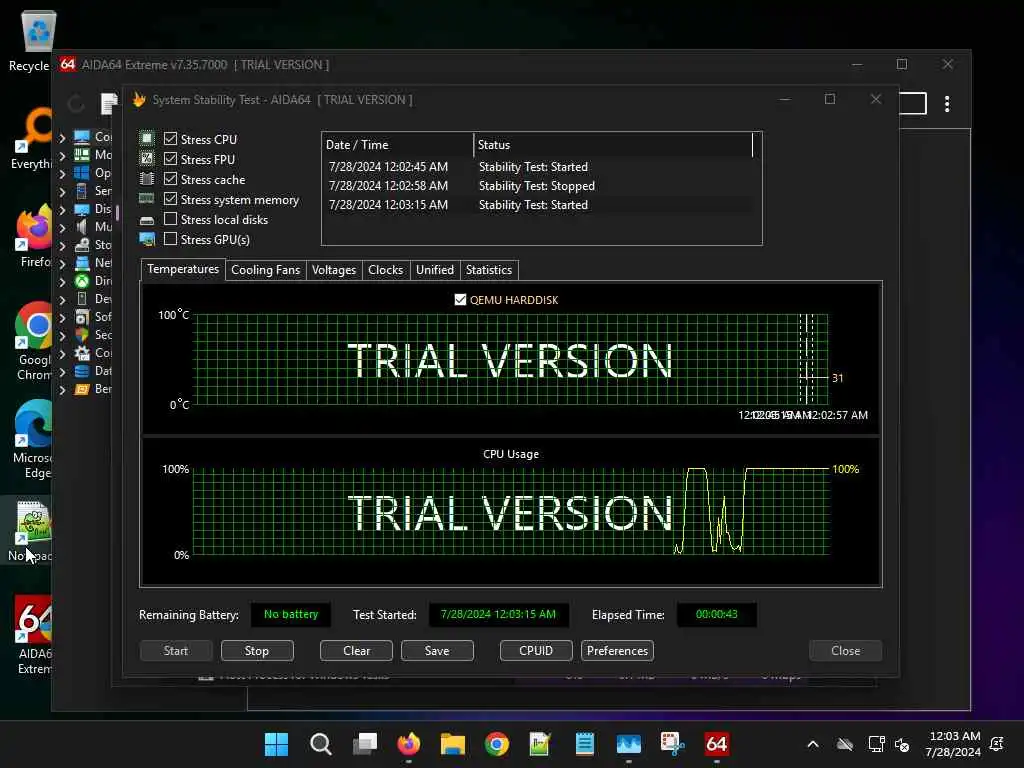
Task: Select log row Stability Test: Stopped
Action: [x=539, y=185]
